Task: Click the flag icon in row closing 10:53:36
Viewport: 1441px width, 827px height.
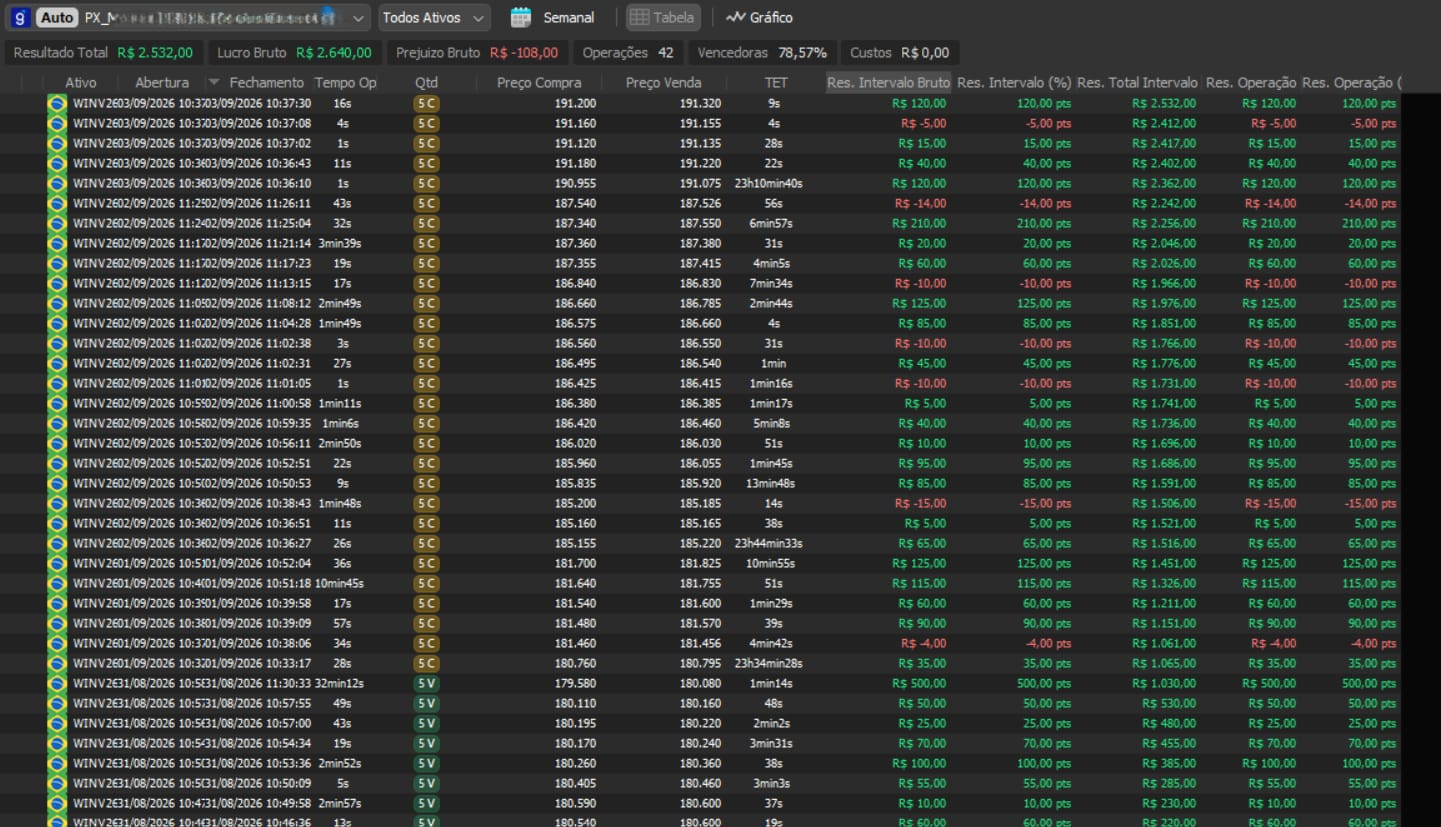Action: (57, 763)
